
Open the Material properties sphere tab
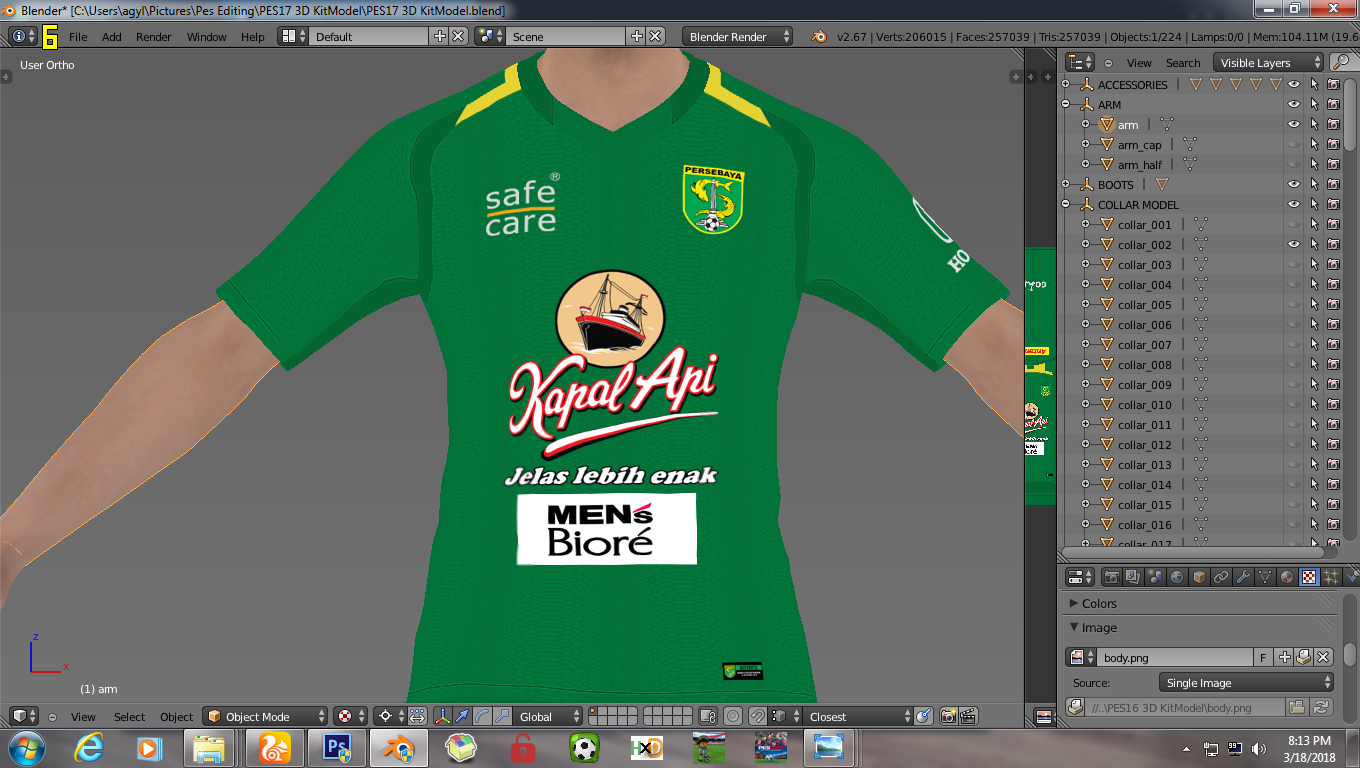(1287, 577)
